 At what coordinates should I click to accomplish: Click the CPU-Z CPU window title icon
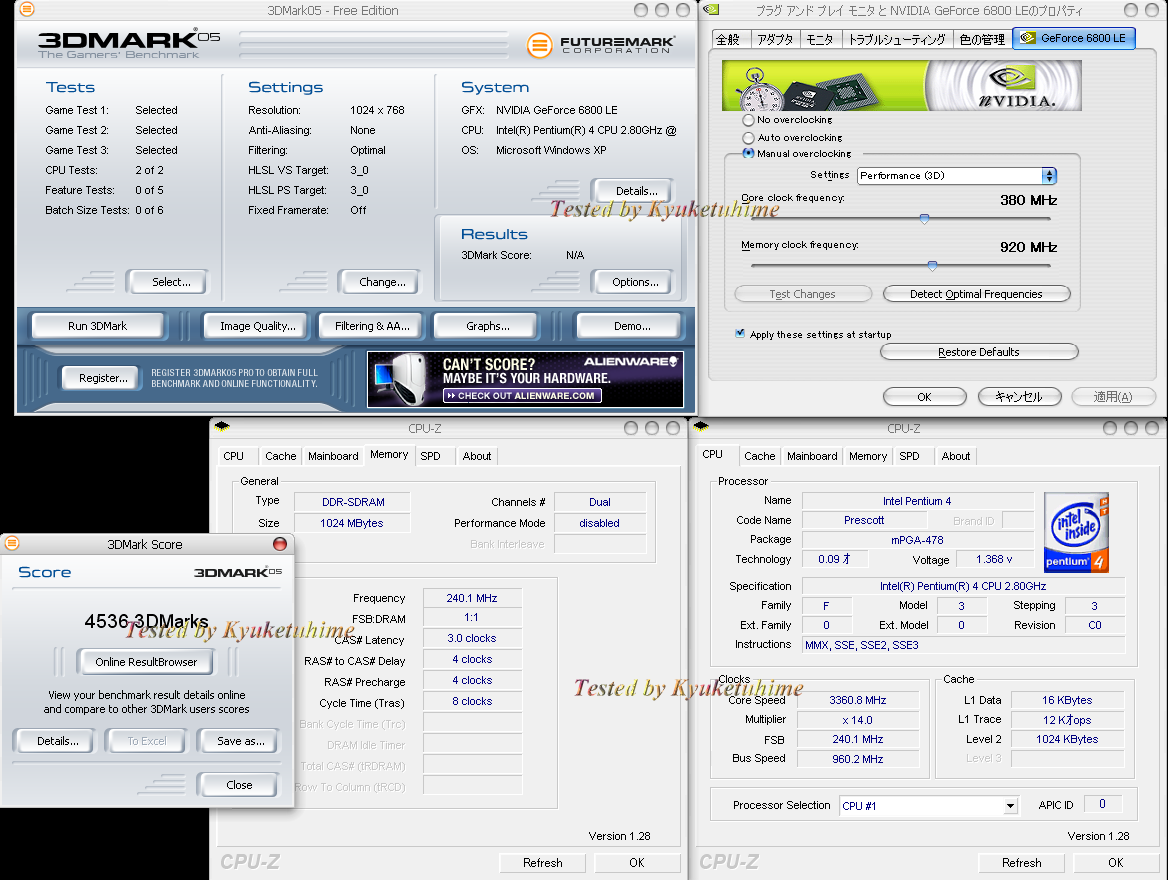point(700,426)
